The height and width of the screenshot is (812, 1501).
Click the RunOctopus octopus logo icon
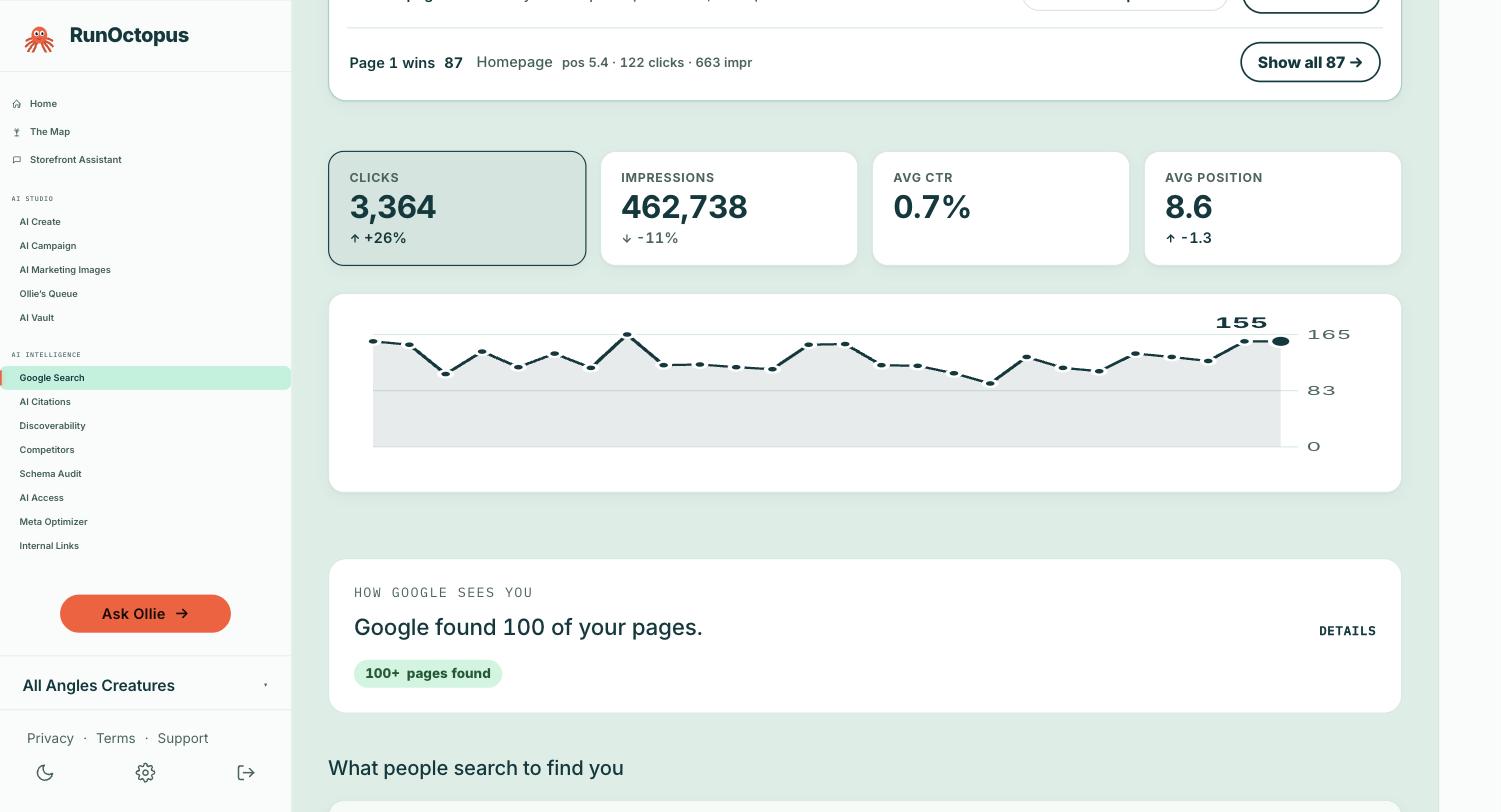click(x=39, y=39)
